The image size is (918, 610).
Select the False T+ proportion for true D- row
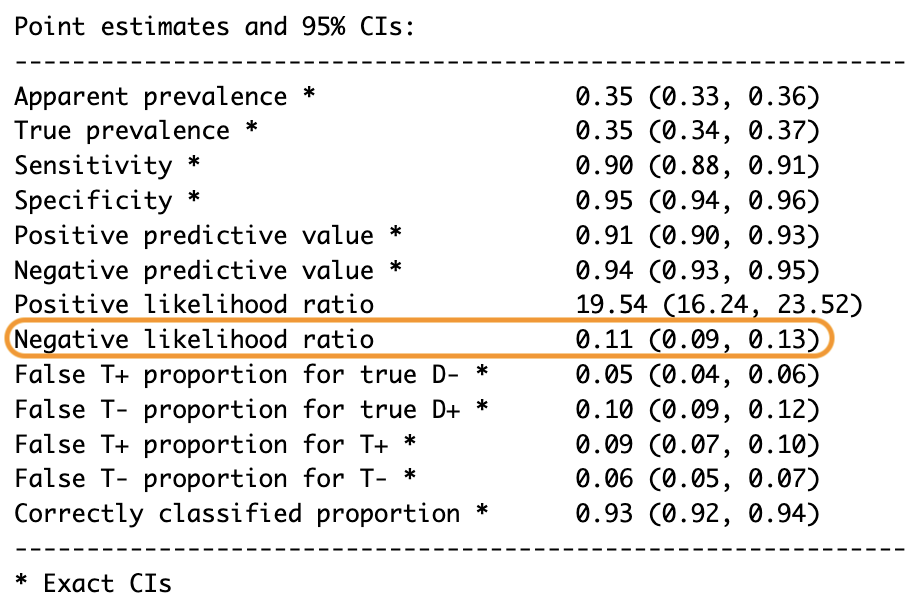417,375
